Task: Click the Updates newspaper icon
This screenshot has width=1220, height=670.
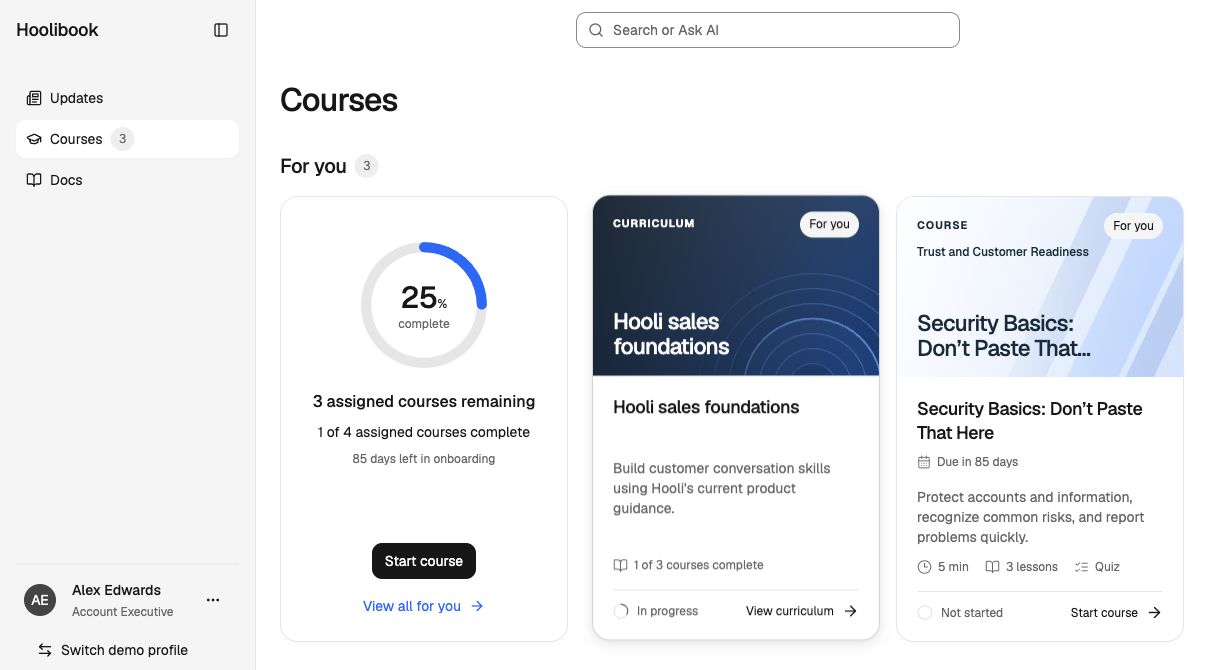Action: point(34,98)
